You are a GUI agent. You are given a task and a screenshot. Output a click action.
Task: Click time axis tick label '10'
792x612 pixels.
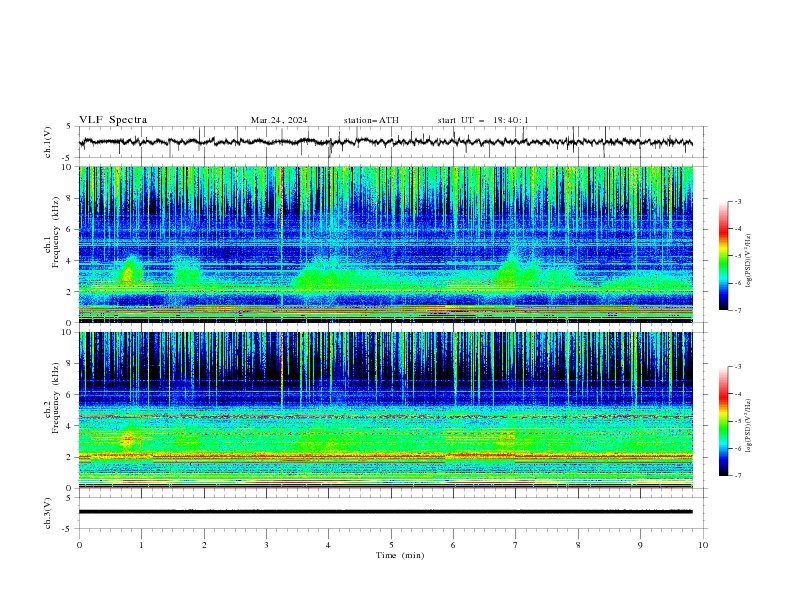pyautogui.click(x=703, y=545)
